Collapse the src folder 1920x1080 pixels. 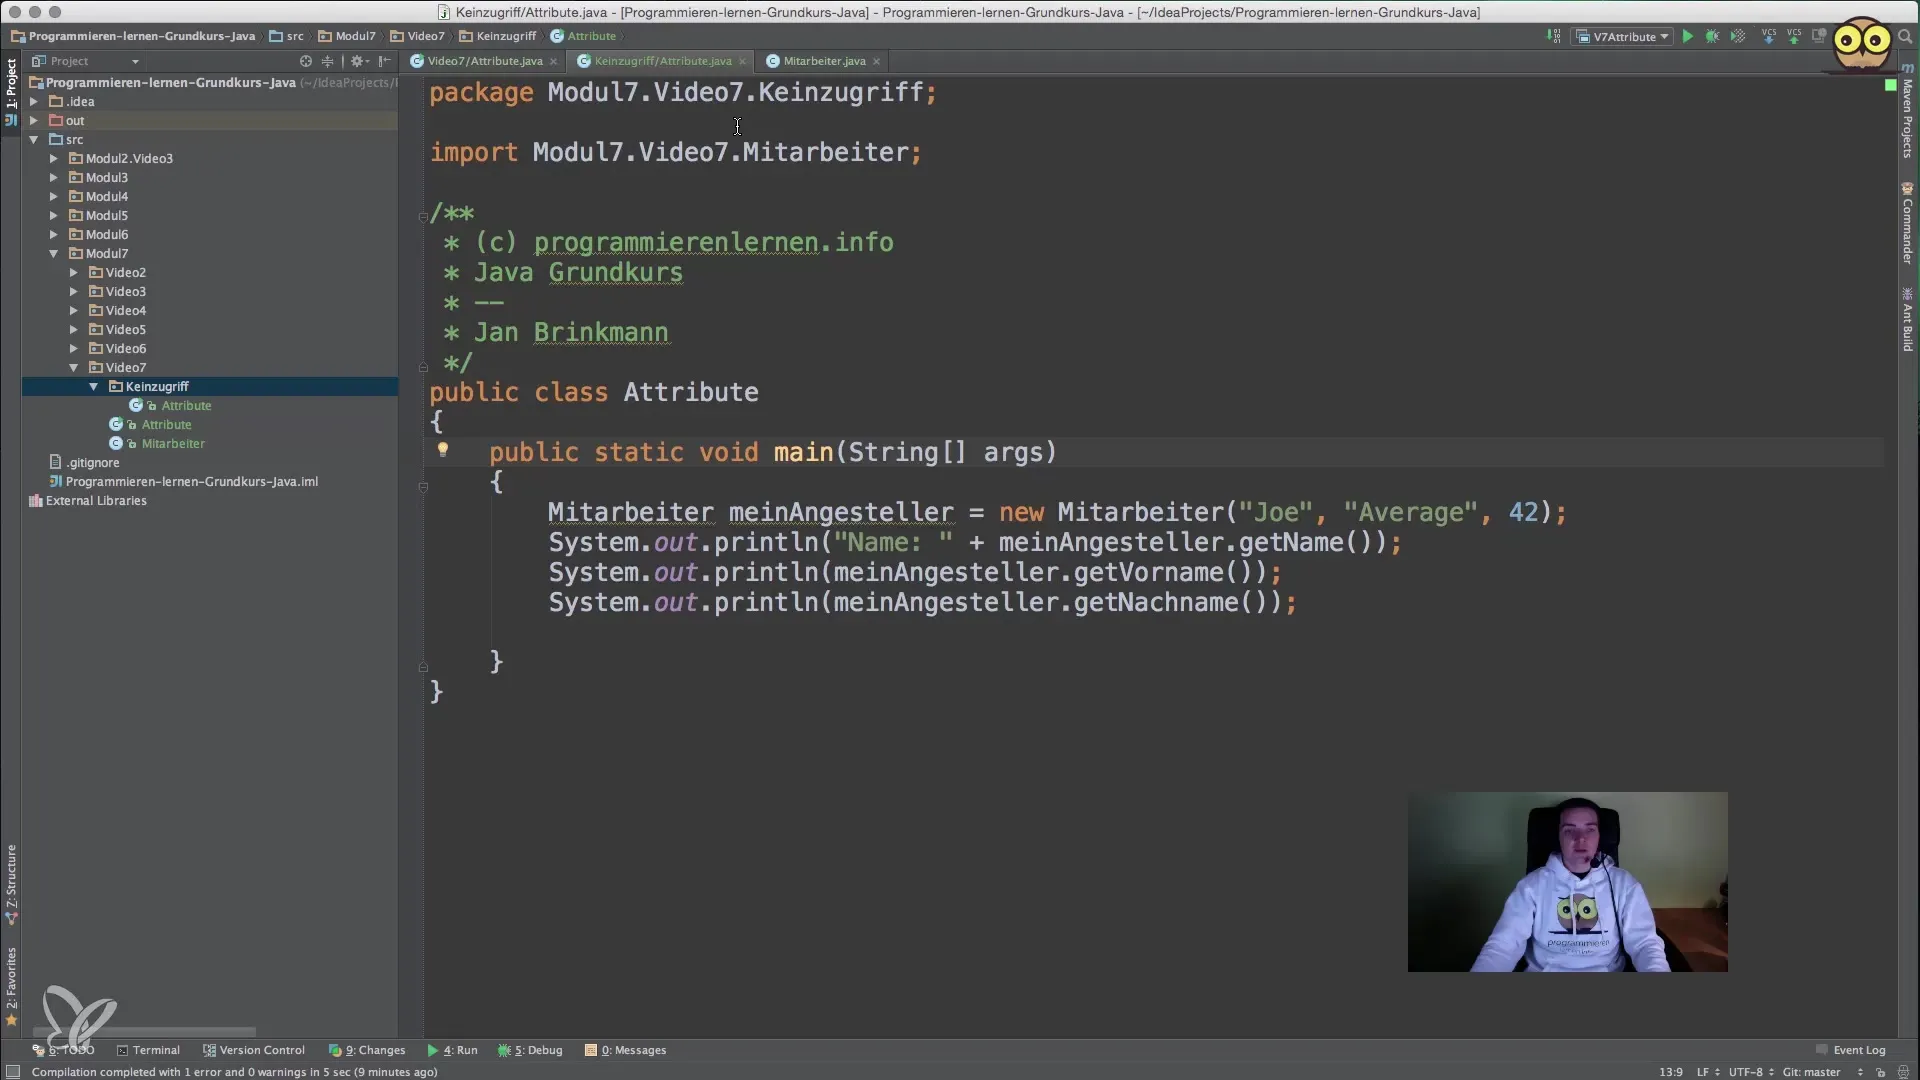pos(34,139)
